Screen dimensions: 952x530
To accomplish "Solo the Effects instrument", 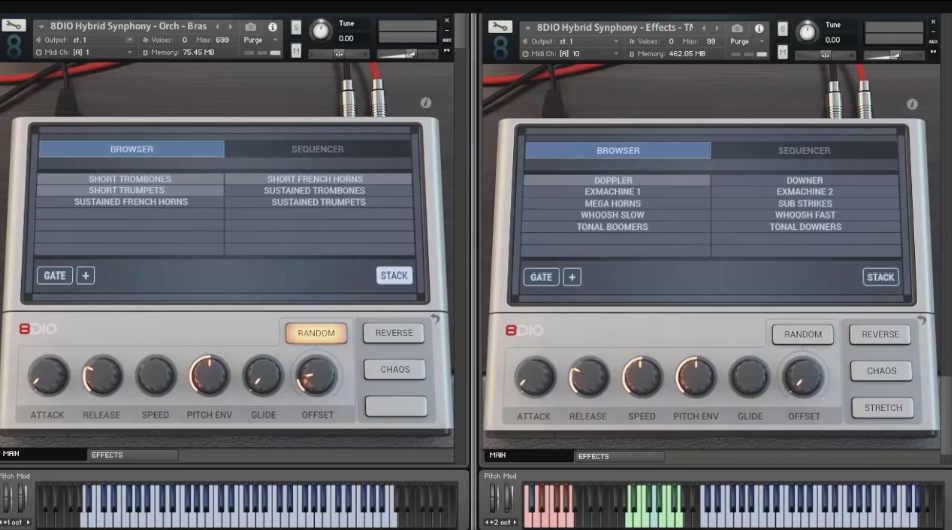I will pos(783,29).
